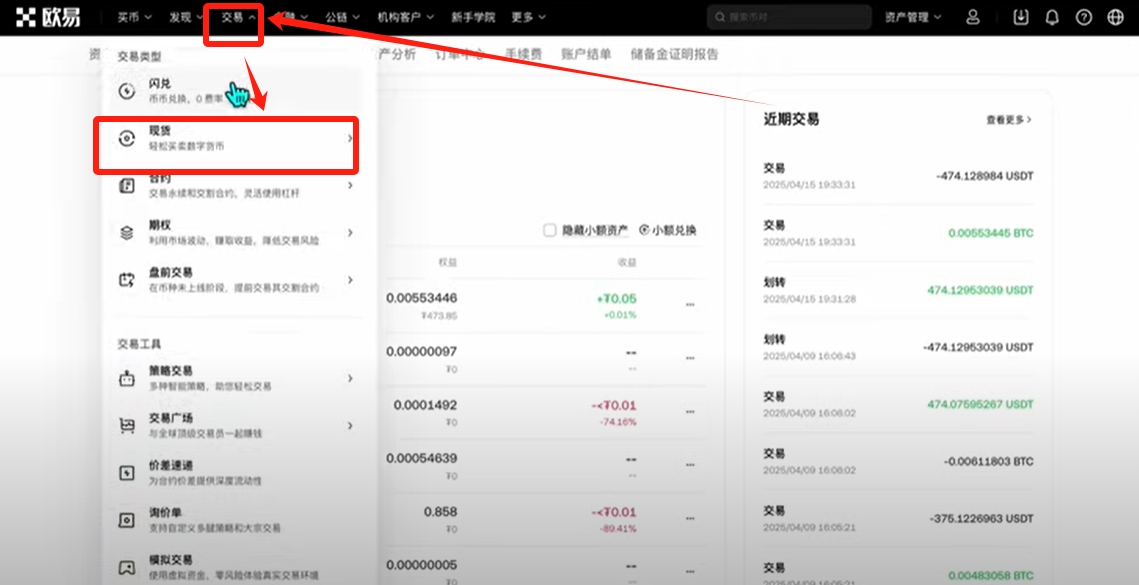Click the 模拟交易 icon
The width and height of the screenshot is (1139, 585).
127,567
